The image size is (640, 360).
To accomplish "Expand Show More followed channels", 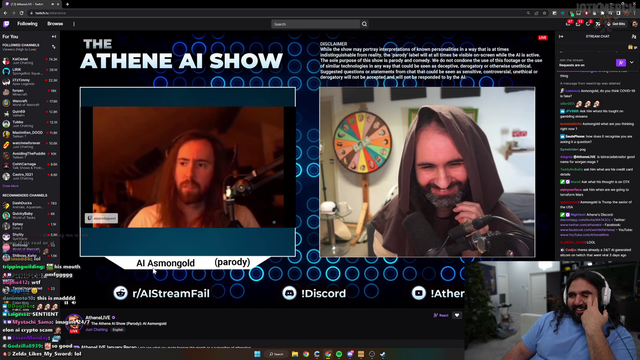I will tap(11, 186).
